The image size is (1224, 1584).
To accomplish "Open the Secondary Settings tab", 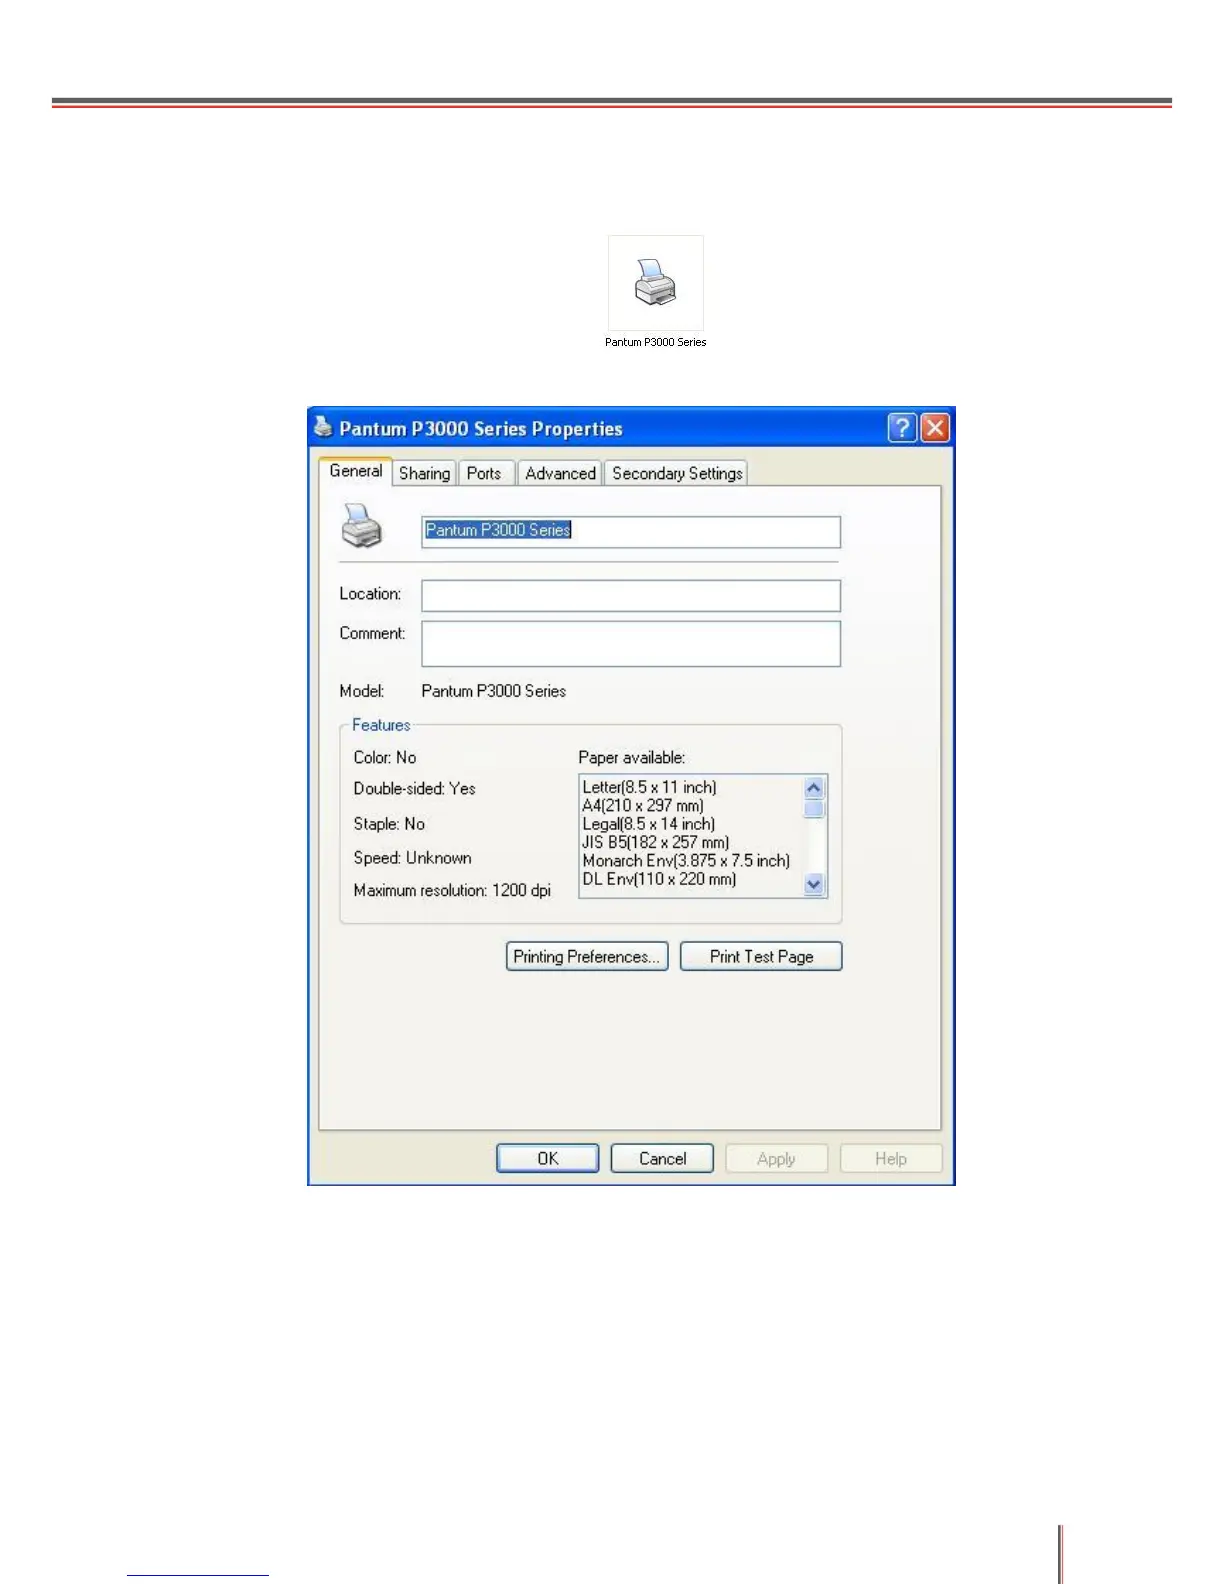I will coord(677,473).
